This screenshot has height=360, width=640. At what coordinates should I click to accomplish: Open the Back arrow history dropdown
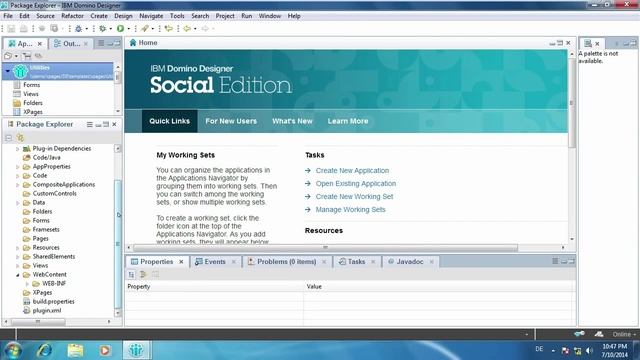point(195,29)
